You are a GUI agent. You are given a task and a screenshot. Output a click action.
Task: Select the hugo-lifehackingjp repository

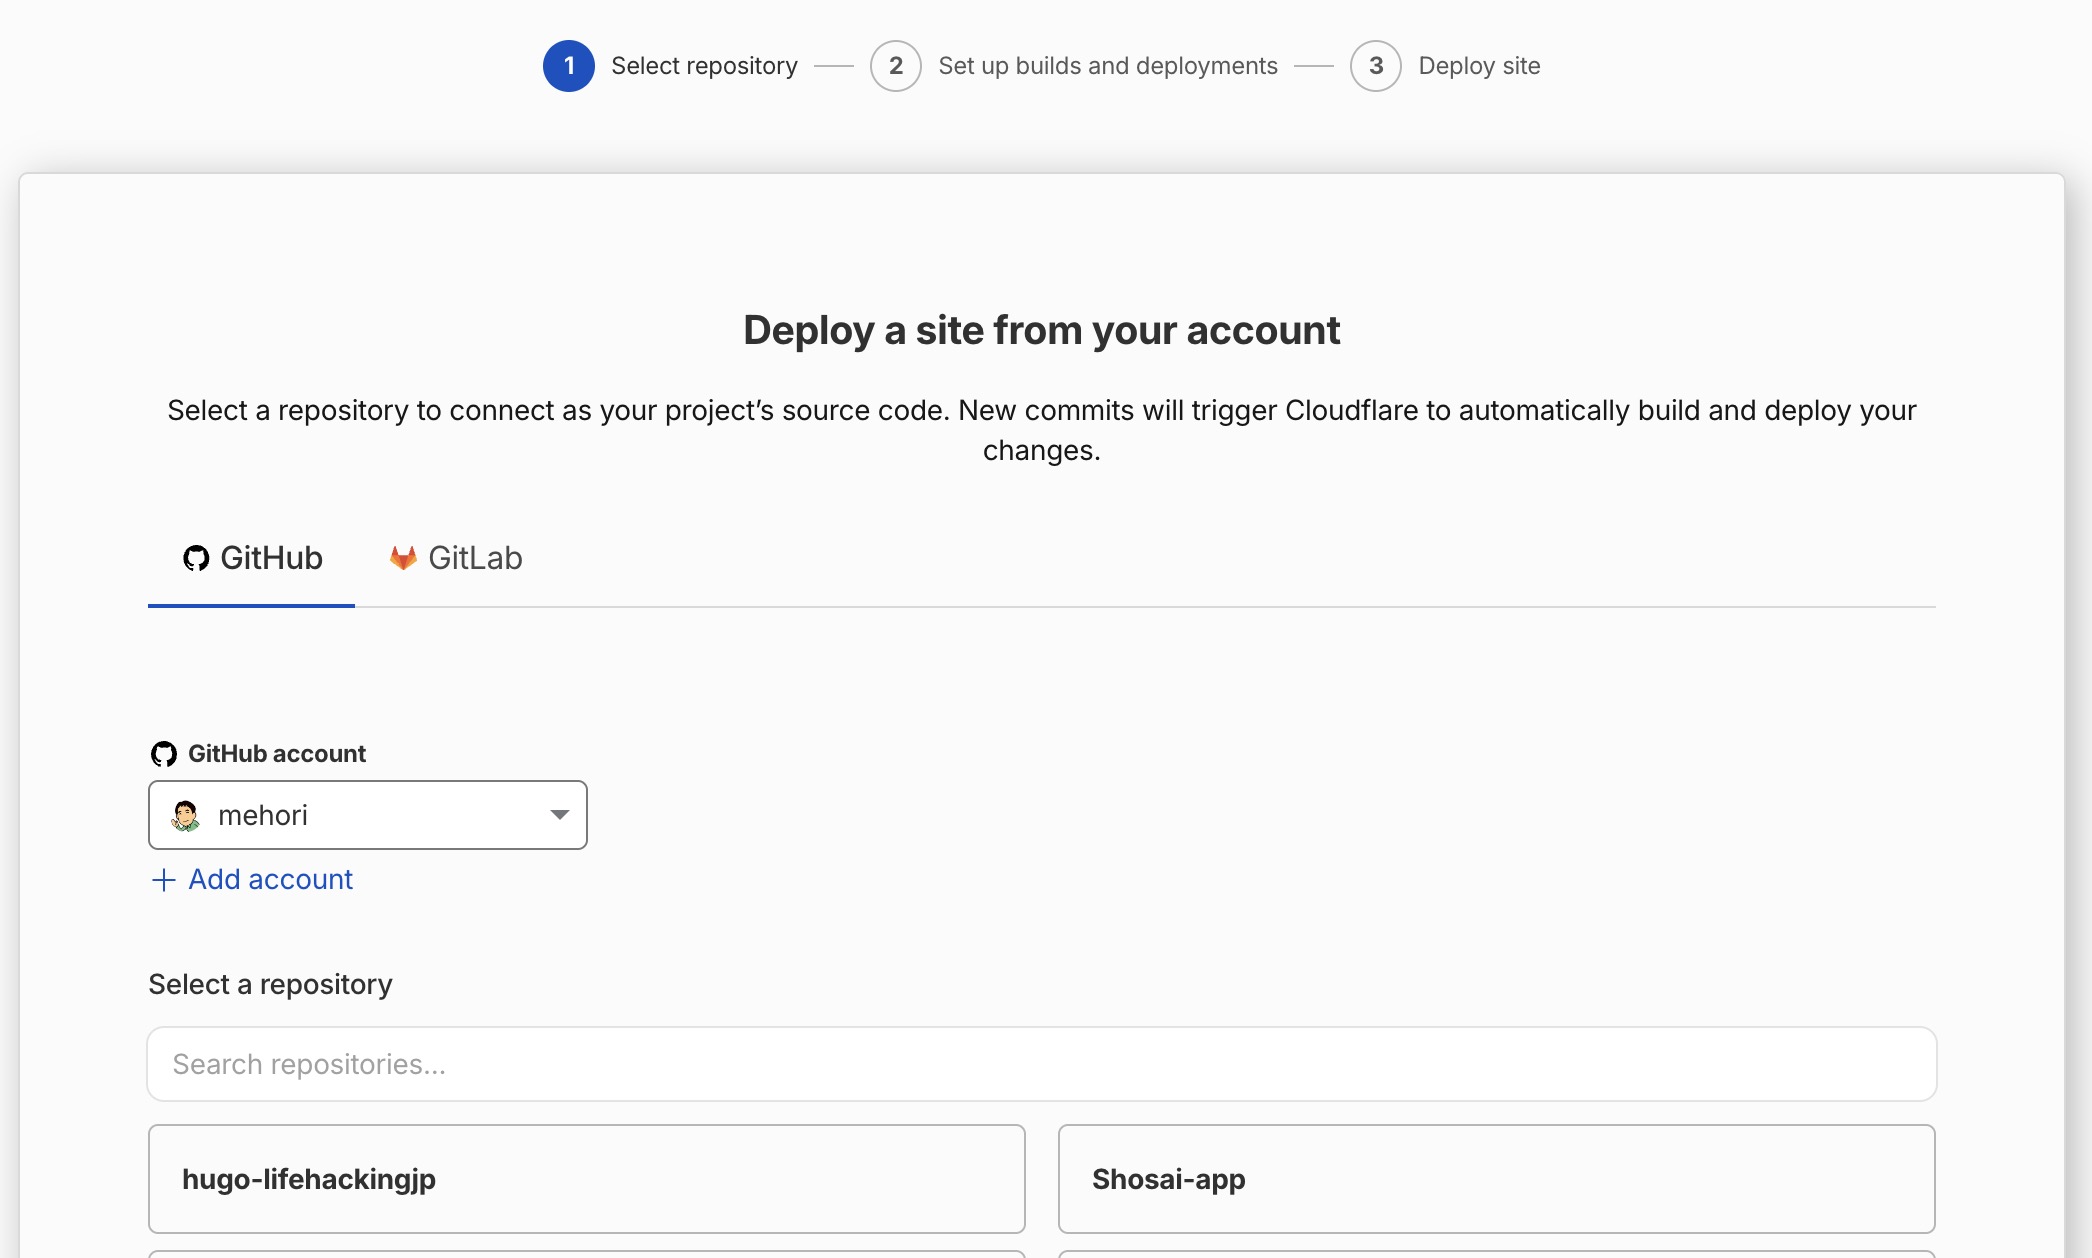[587, 1179]
